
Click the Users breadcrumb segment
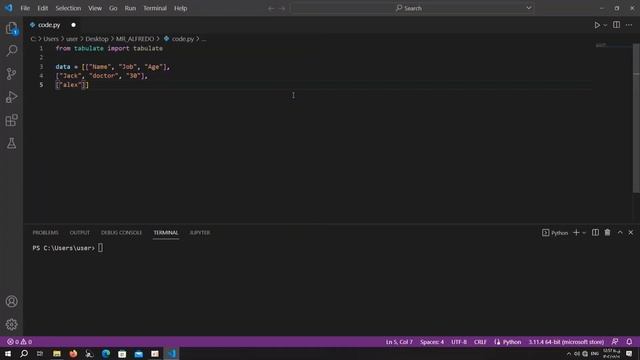pos(51,39)
